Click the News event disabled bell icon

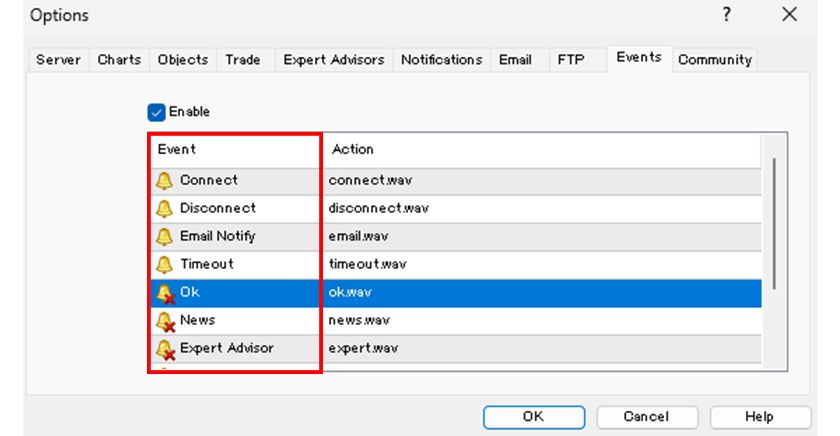[x=166, y=321]
